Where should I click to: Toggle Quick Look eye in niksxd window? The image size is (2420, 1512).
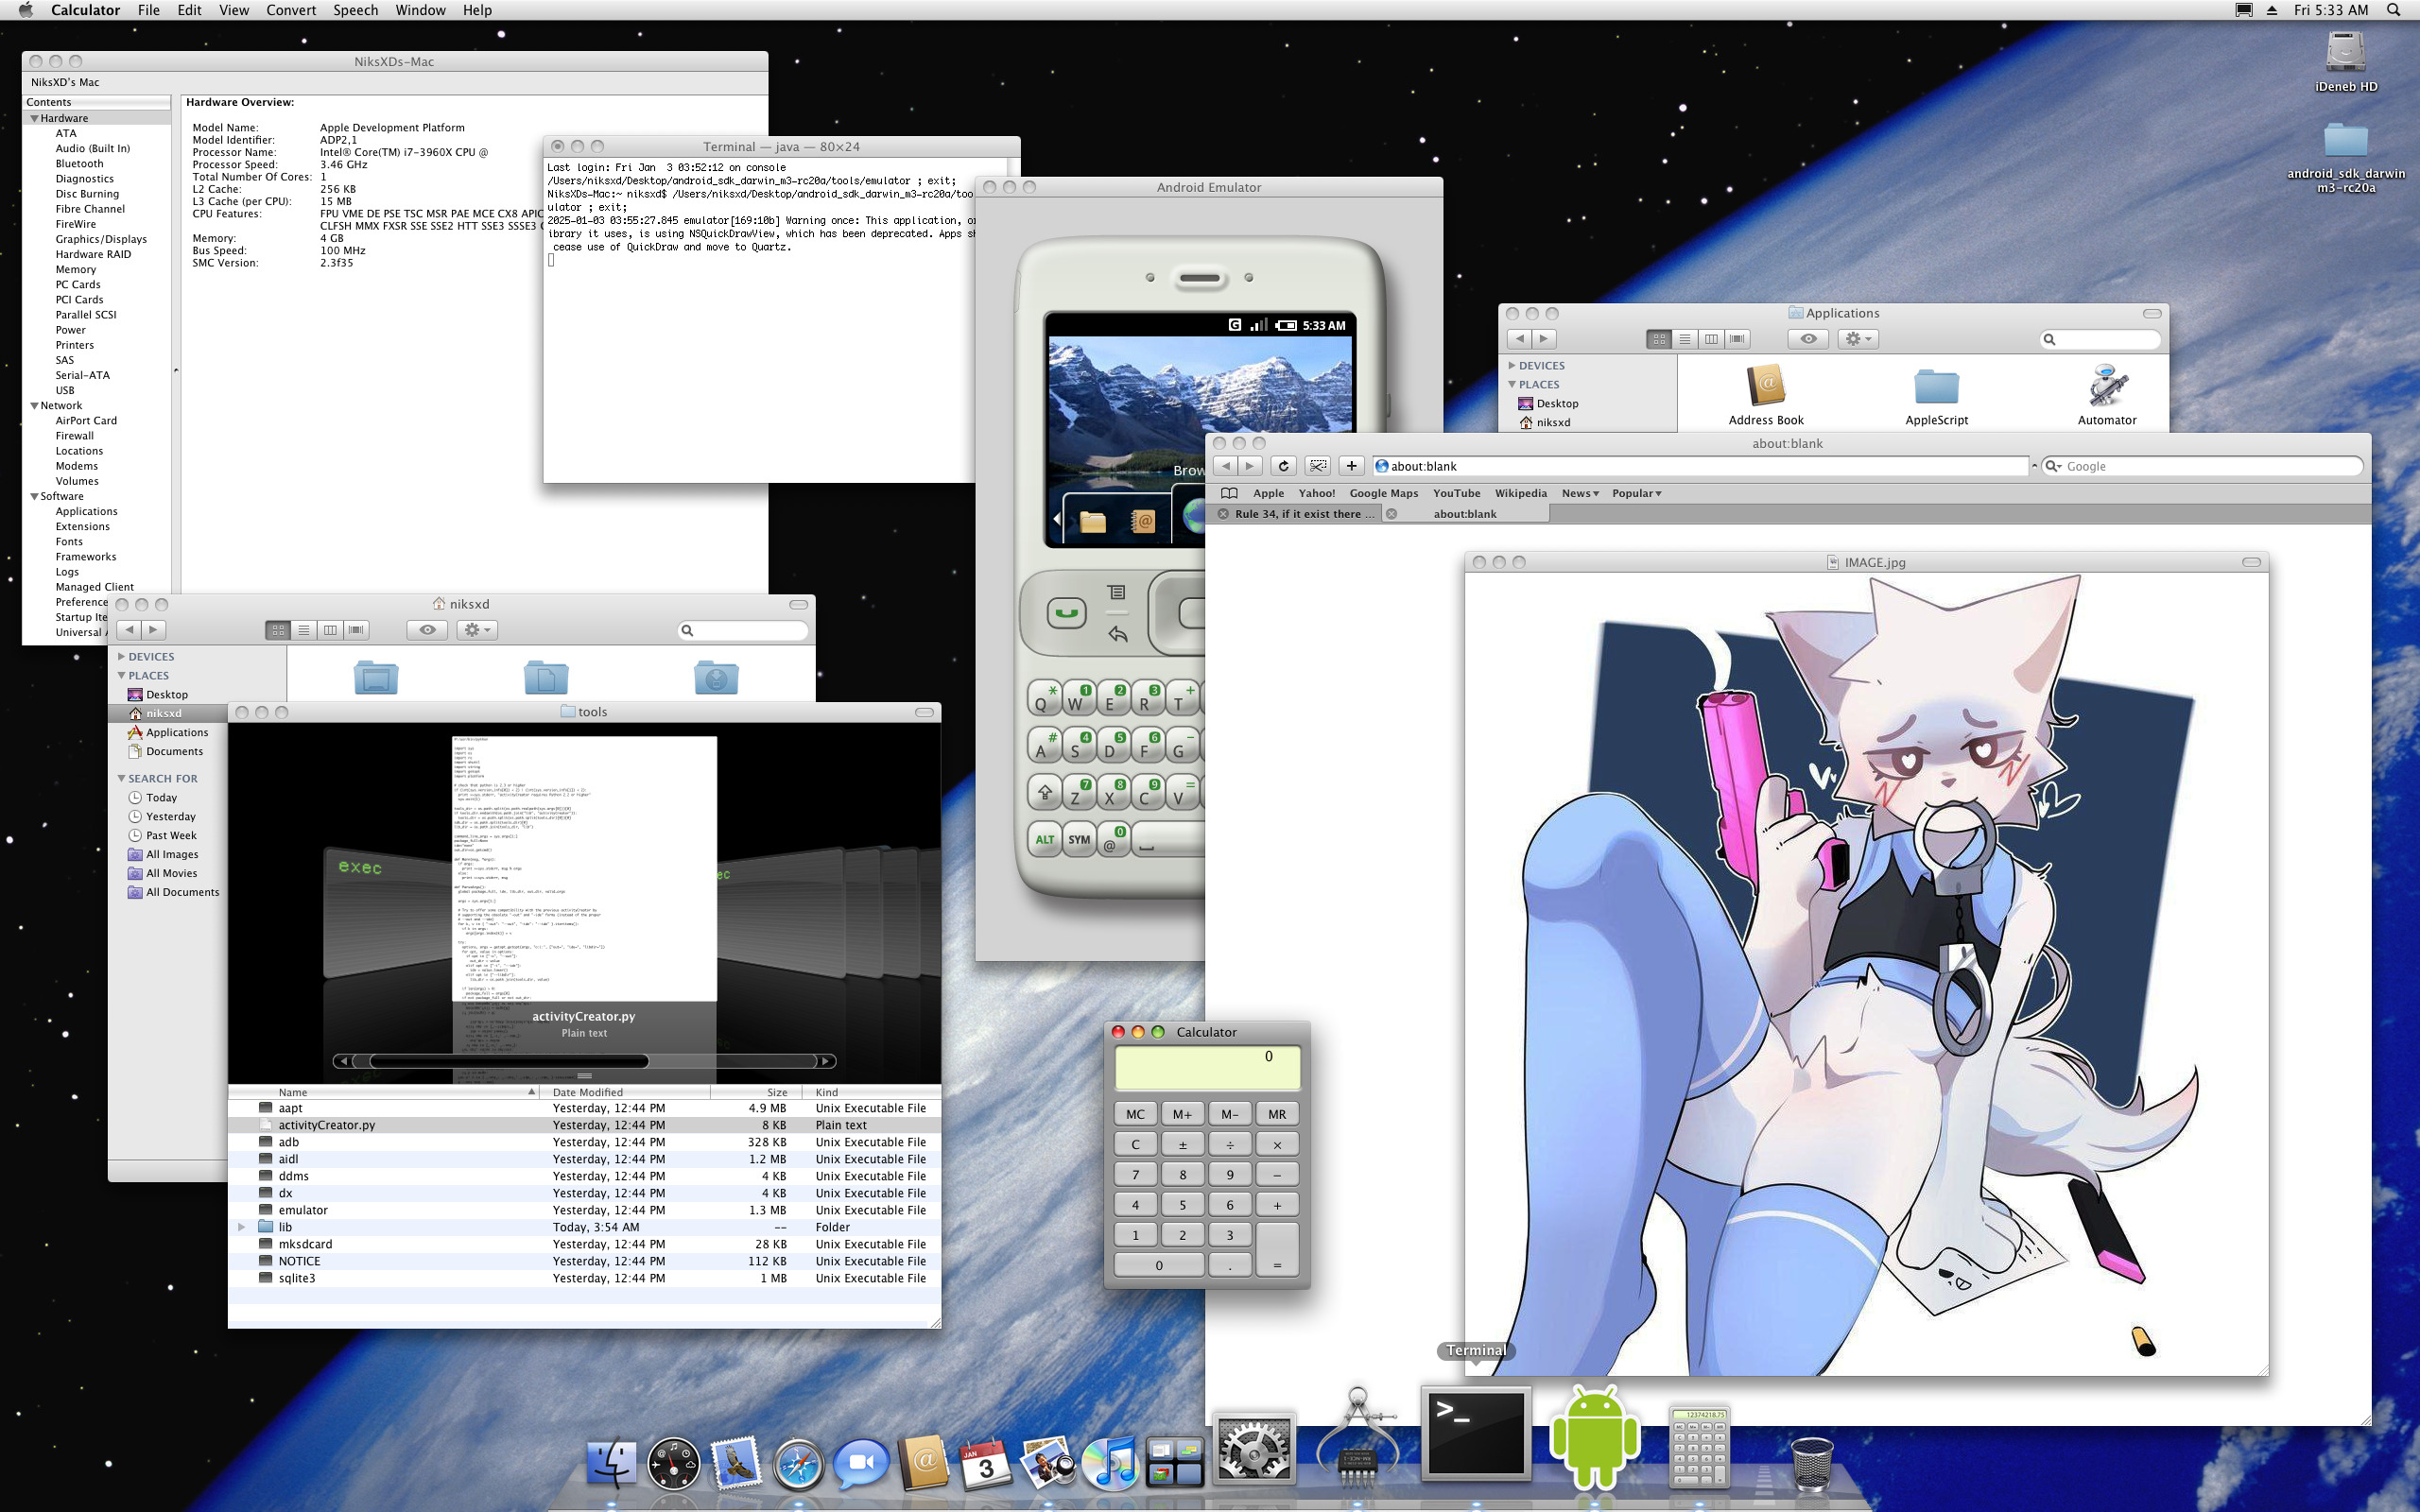(428, 630)
